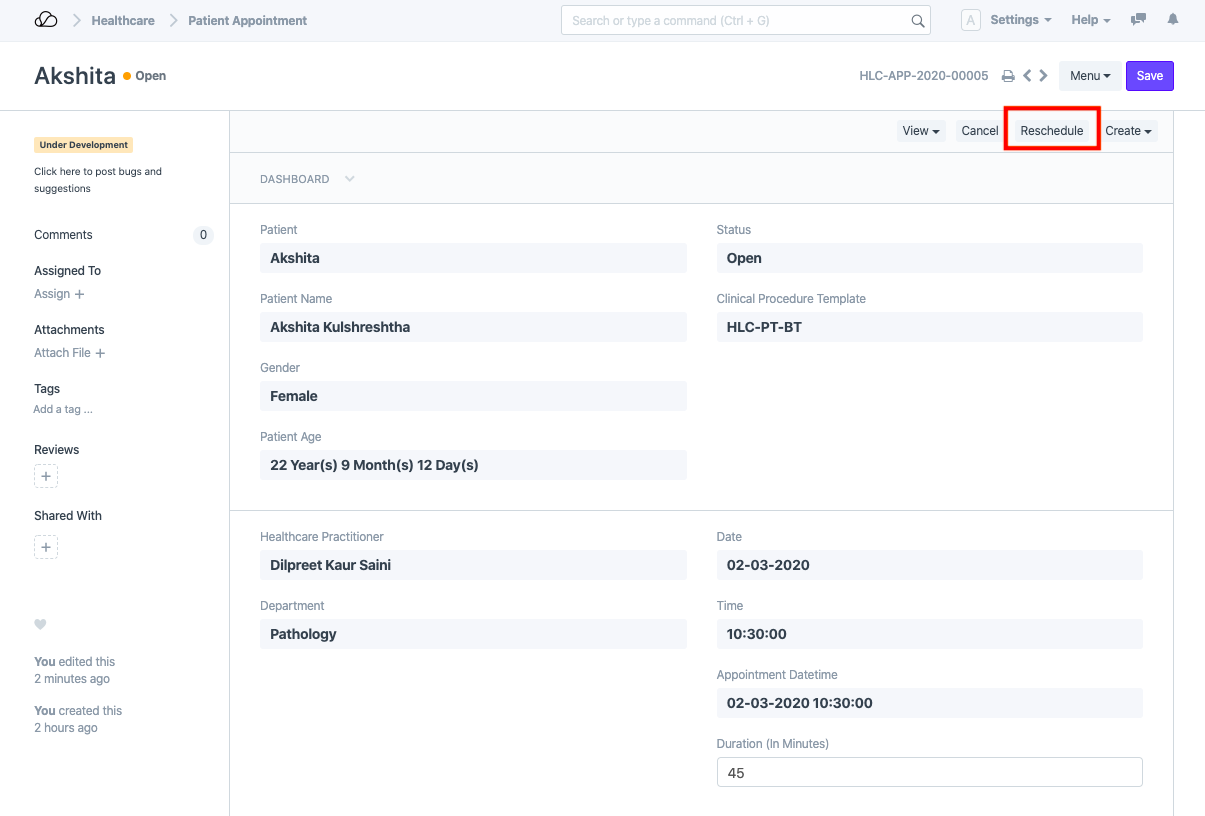Expand the Dashboard section
Screen dimensions: 1205x816
[307, 179]
